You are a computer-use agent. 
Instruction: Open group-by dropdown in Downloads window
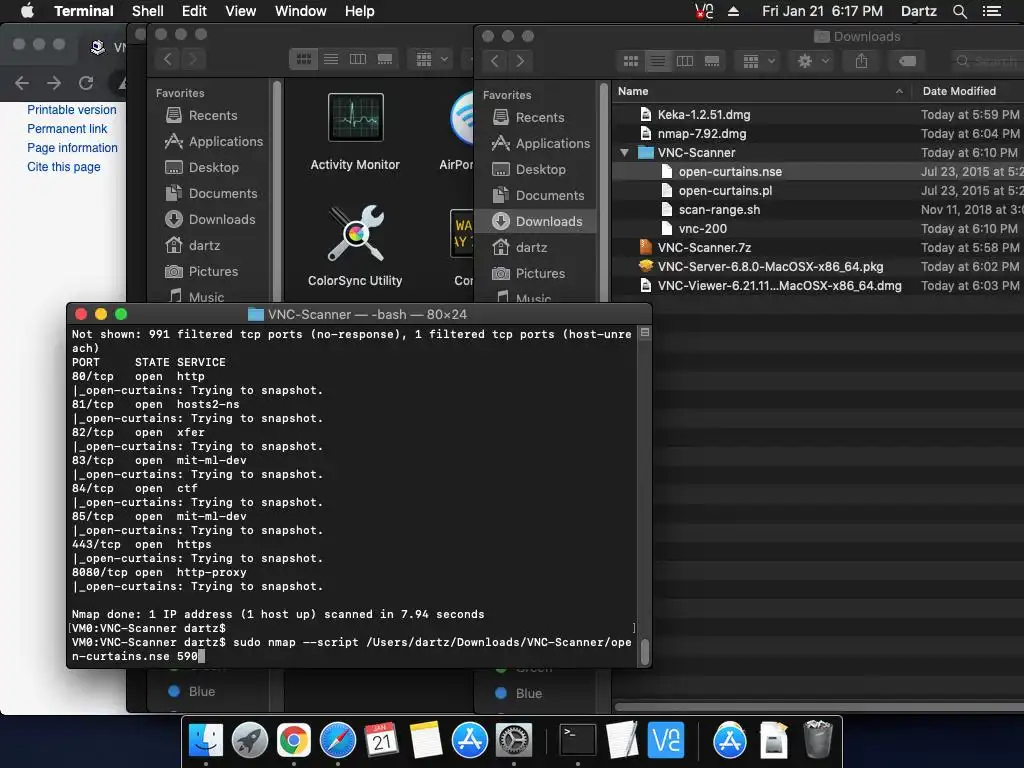pyautogui.click(x=757, y=61)
